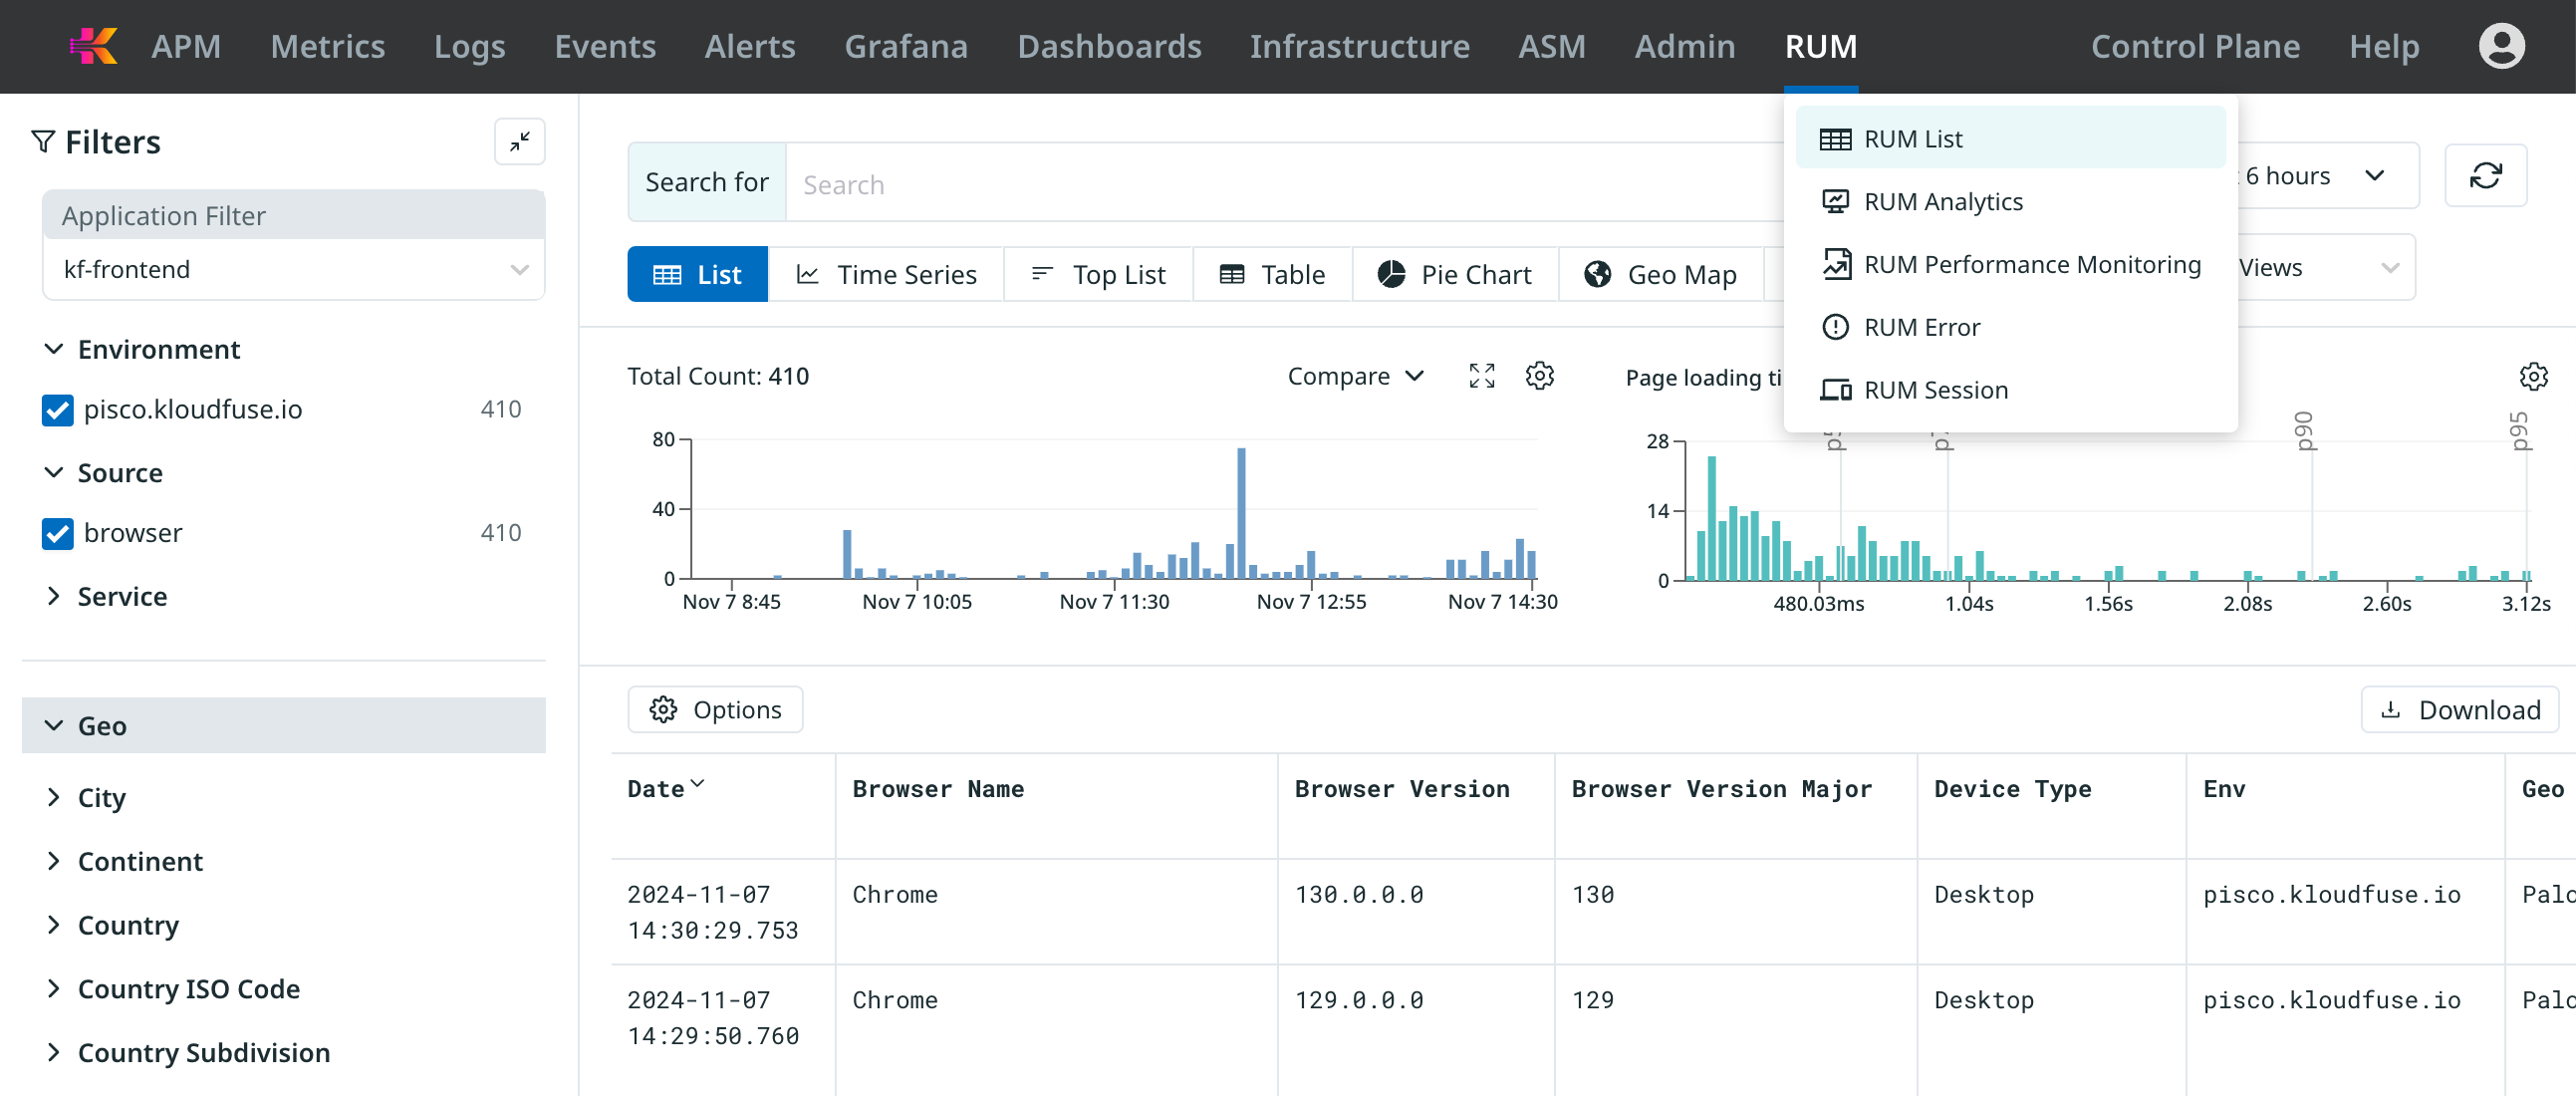Screen dimensions: 2576x1096
Task: Expand the Country filter section
Action: 128,925
